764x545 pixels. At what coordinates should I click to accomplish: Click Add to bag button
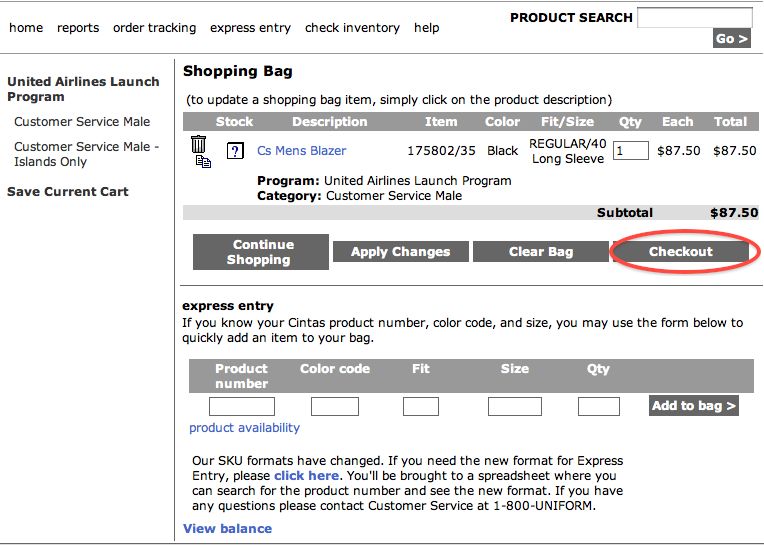tap(694, 405)
